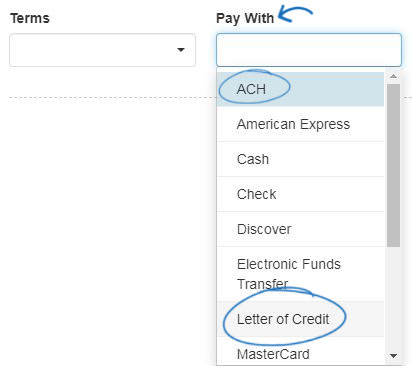Click the list scrollbar up arrow

click(393, 76)
